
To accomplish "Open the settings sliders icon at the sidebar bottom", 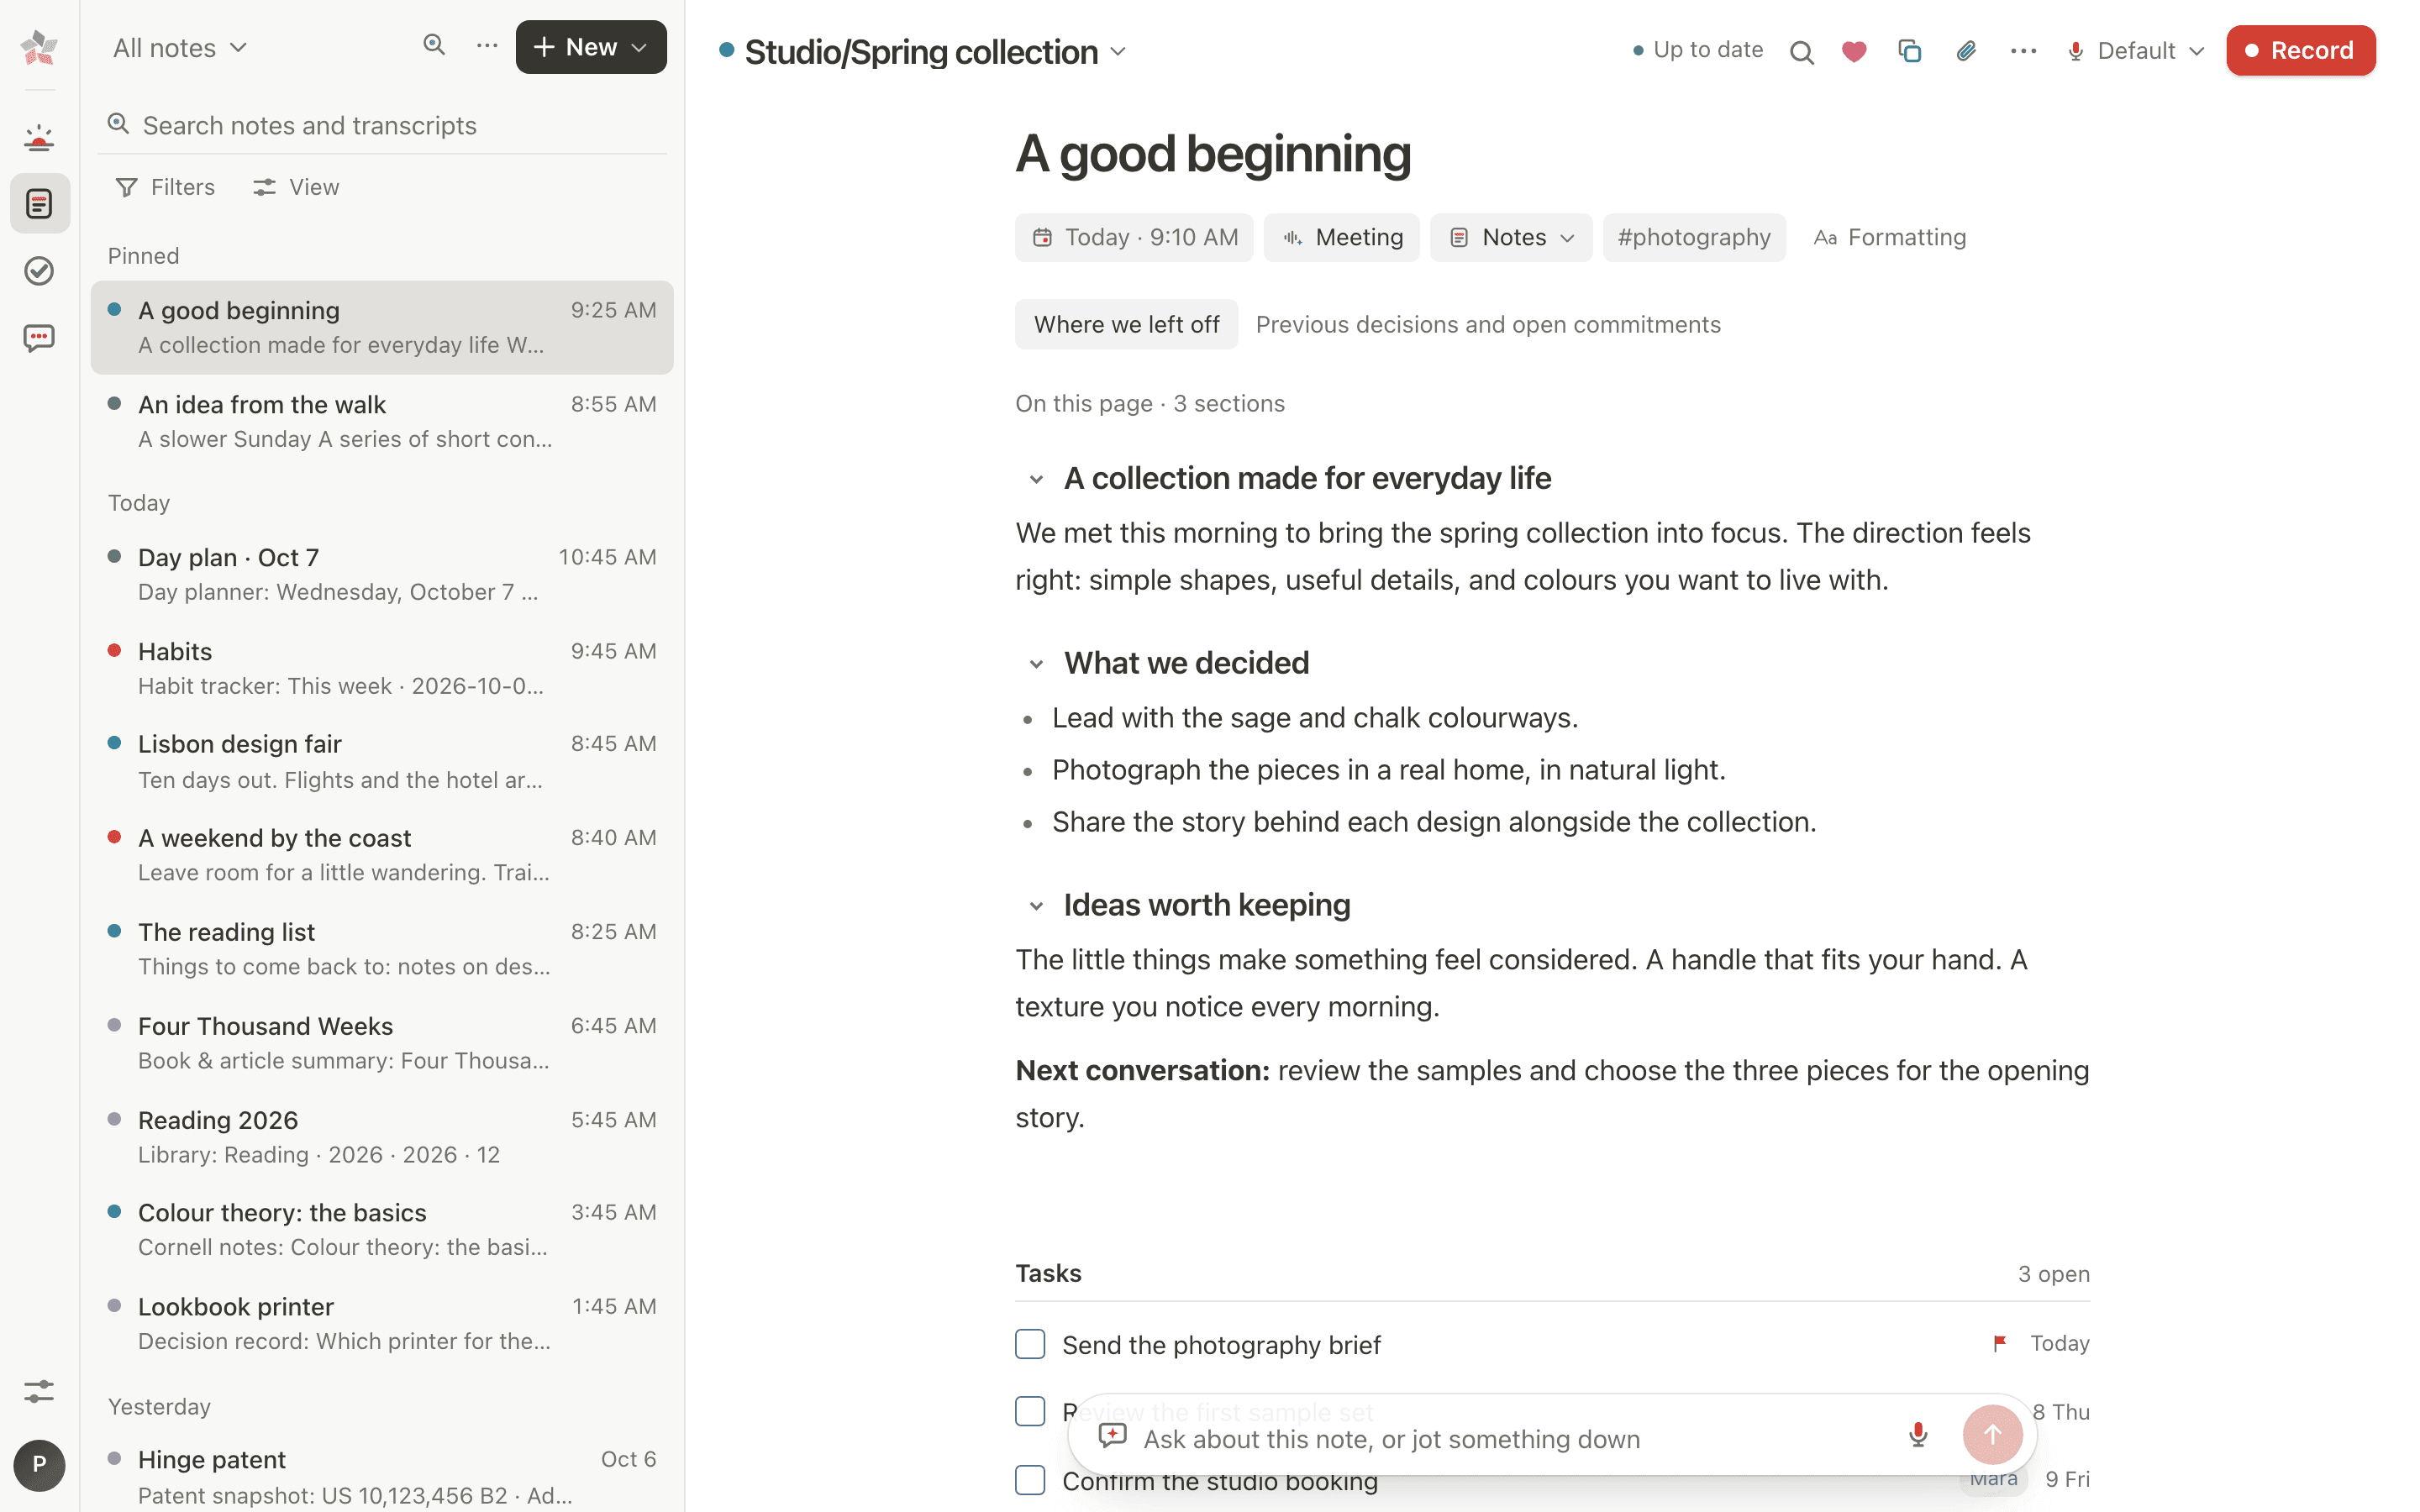I will click(39, 1391).
